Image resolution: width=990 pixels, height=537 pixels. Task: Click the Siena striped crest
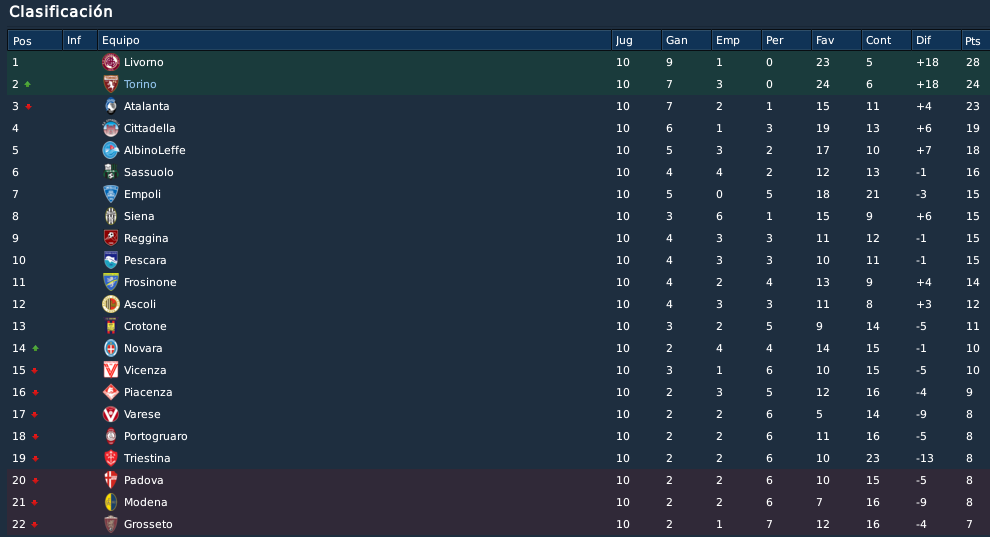(110, 216)
